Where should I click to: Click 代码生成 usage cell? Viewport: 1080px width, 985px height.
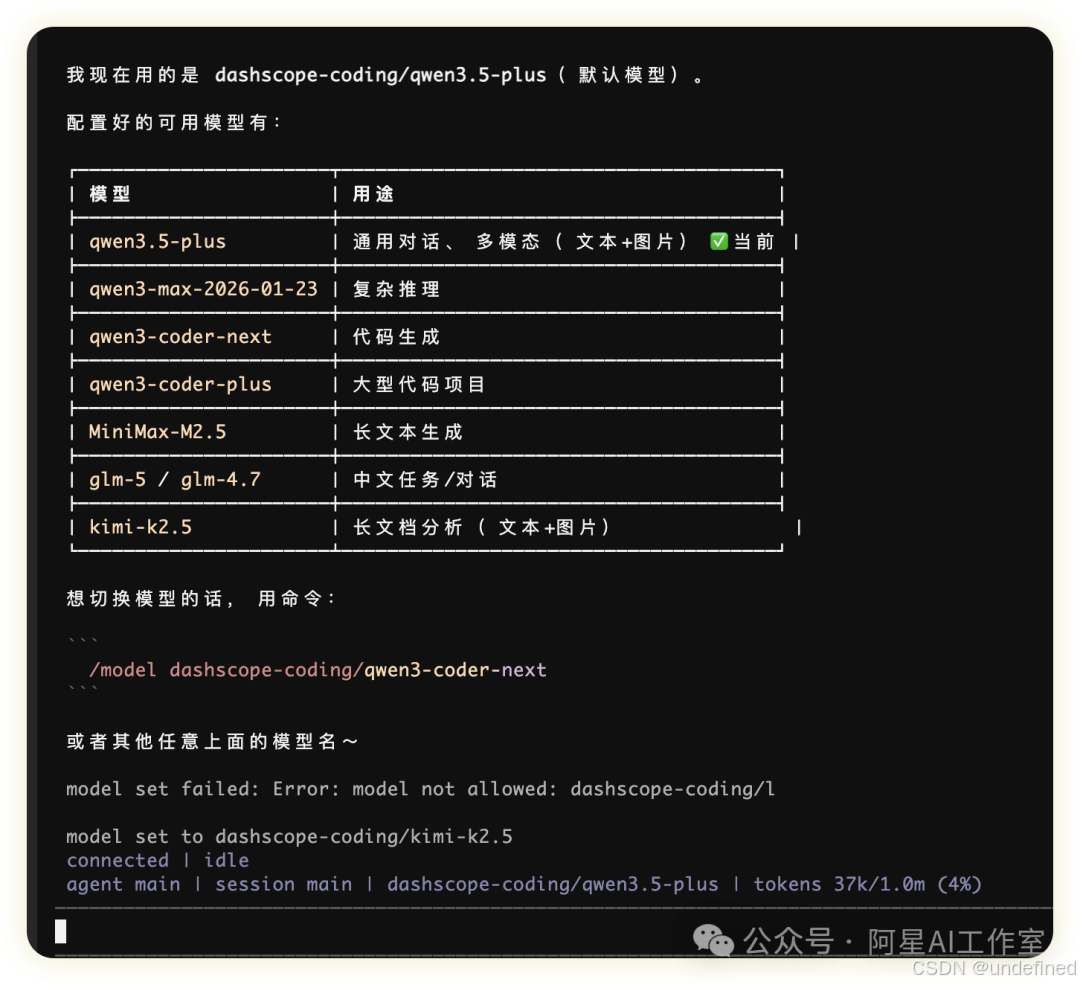pyautogui.click(x=396, y=337)
